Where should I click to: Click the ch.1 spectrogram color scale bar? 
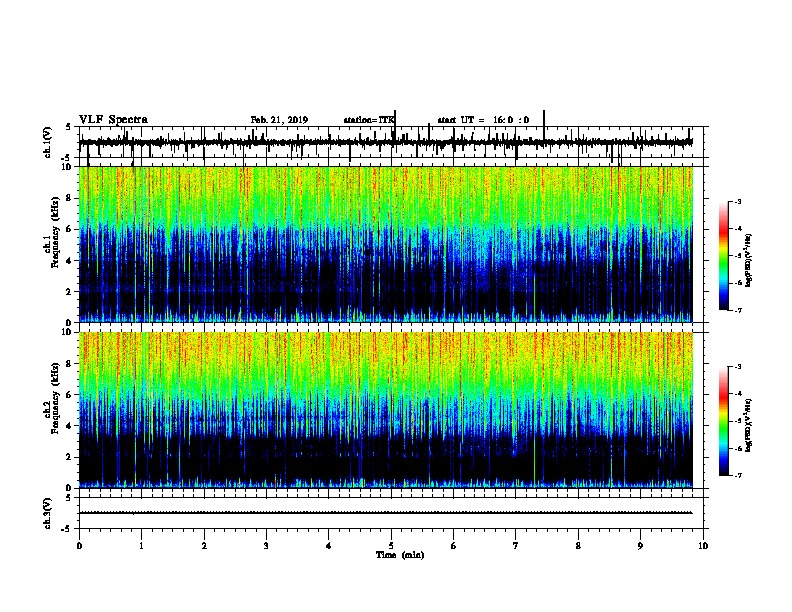pos(723,256)
